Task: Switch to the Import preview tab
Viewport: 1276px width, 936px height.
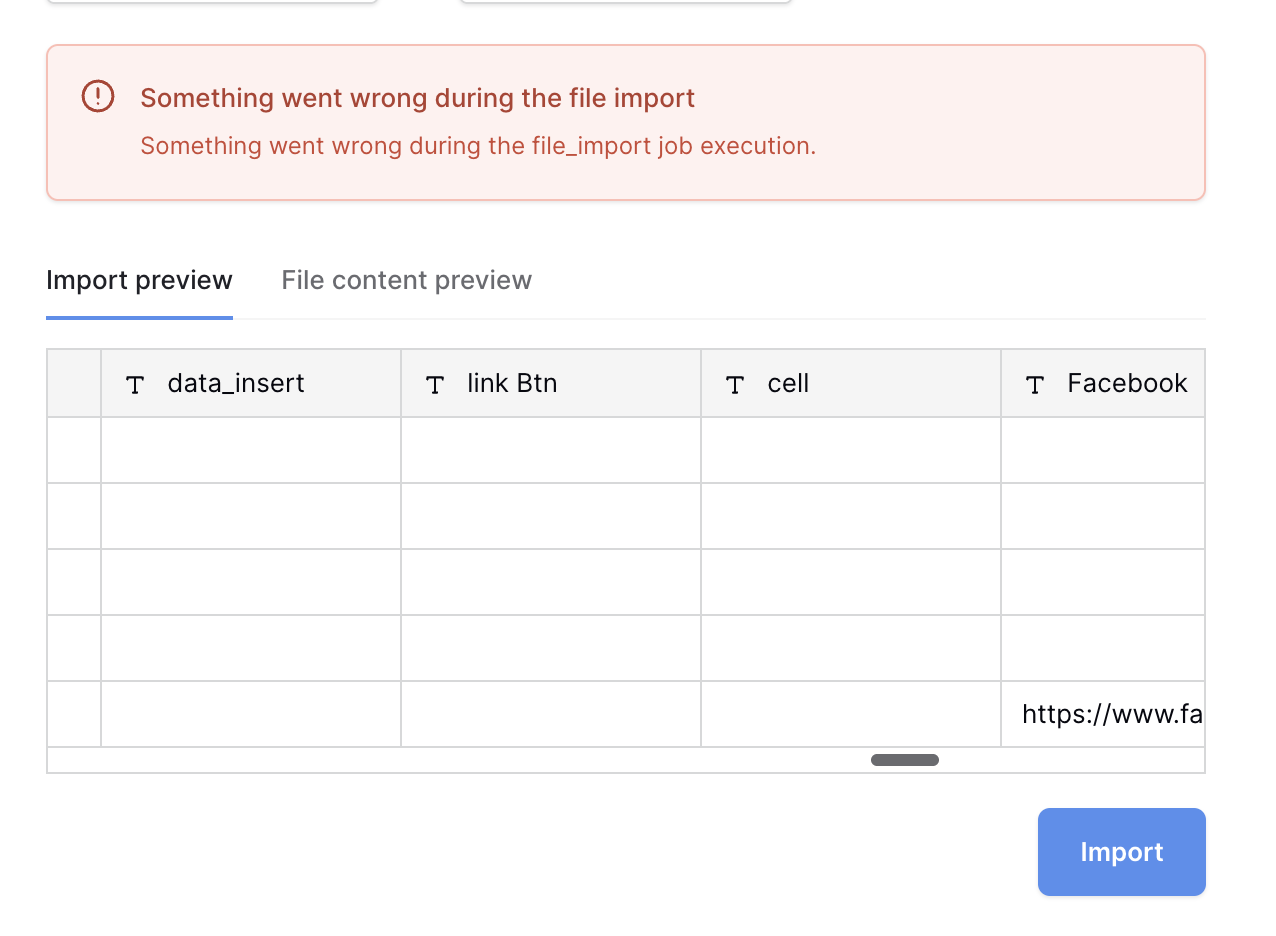Action: point(139,280)
